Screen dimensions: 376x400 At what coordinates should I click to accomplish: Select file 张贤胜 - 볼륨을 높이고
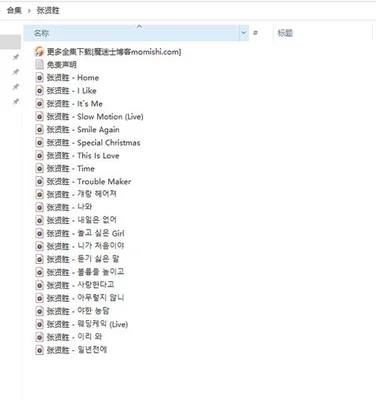[85, 272]
